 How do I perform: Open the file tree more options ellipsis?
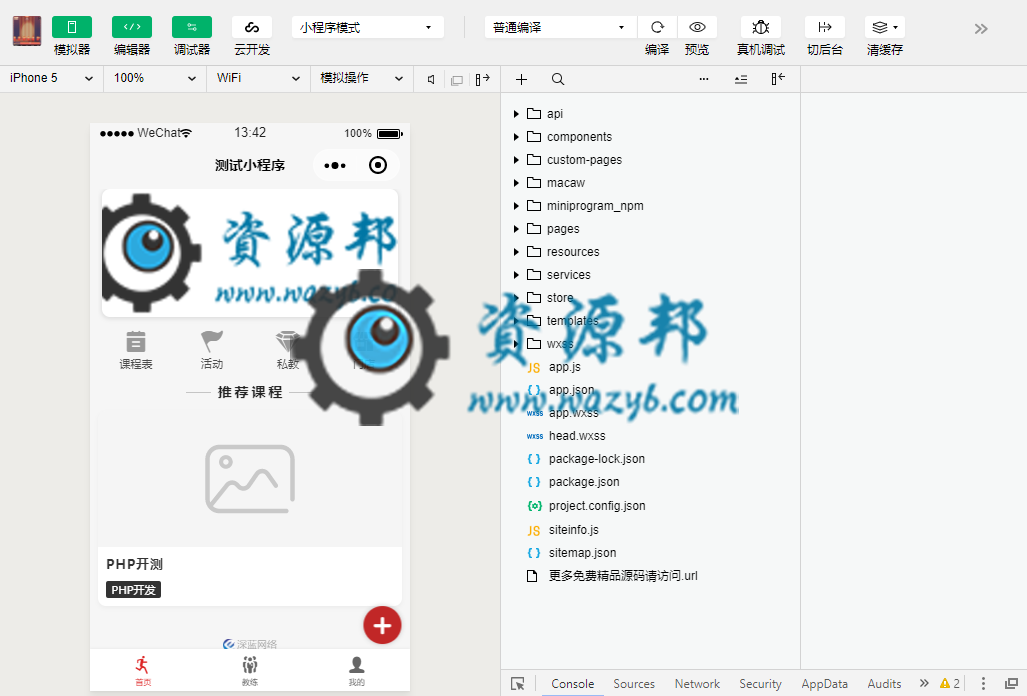704,79
